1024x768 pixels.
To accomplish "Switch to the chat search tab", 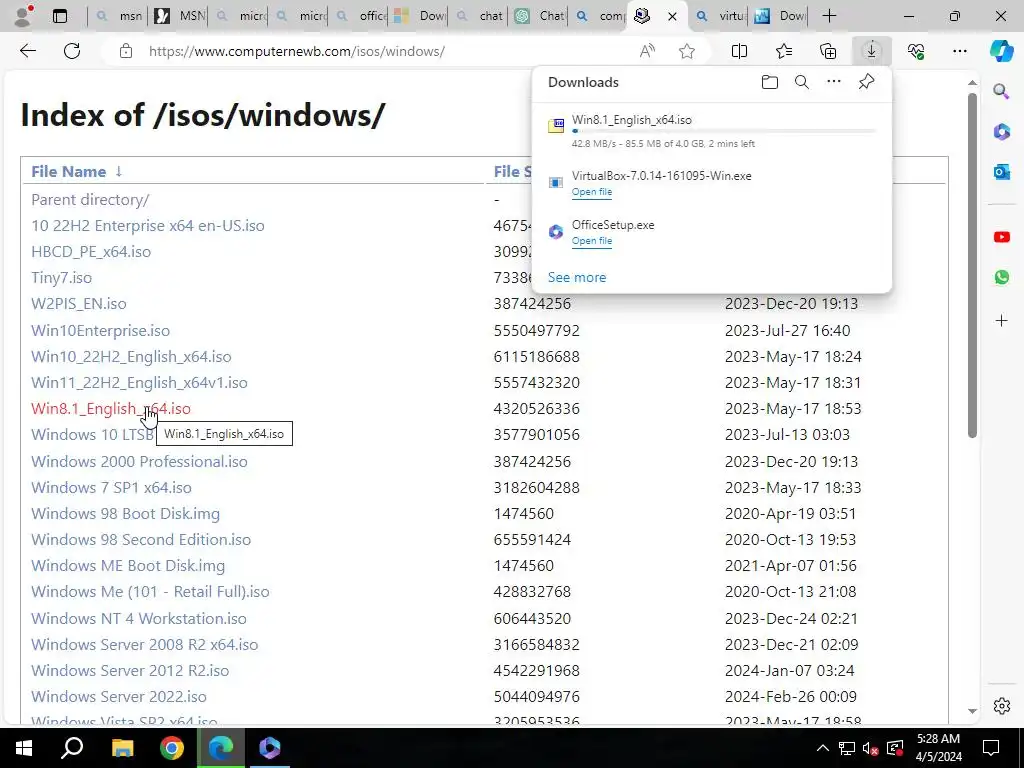I will click(479, 16).
